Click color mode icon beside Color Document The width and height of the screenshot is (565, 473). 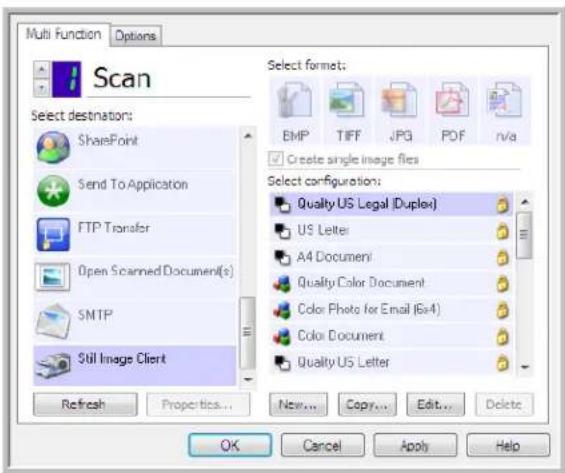[282, 336]
